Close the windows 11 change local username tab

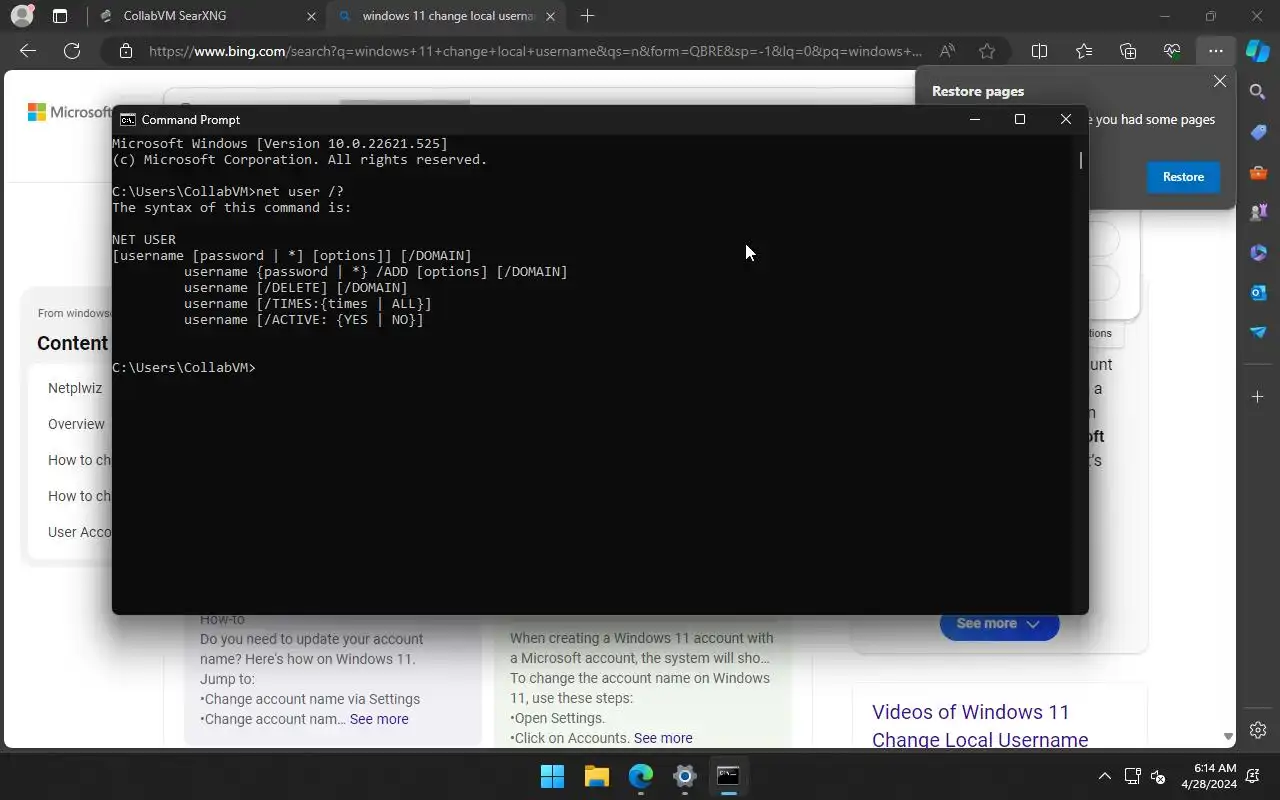tap(551, 16)
